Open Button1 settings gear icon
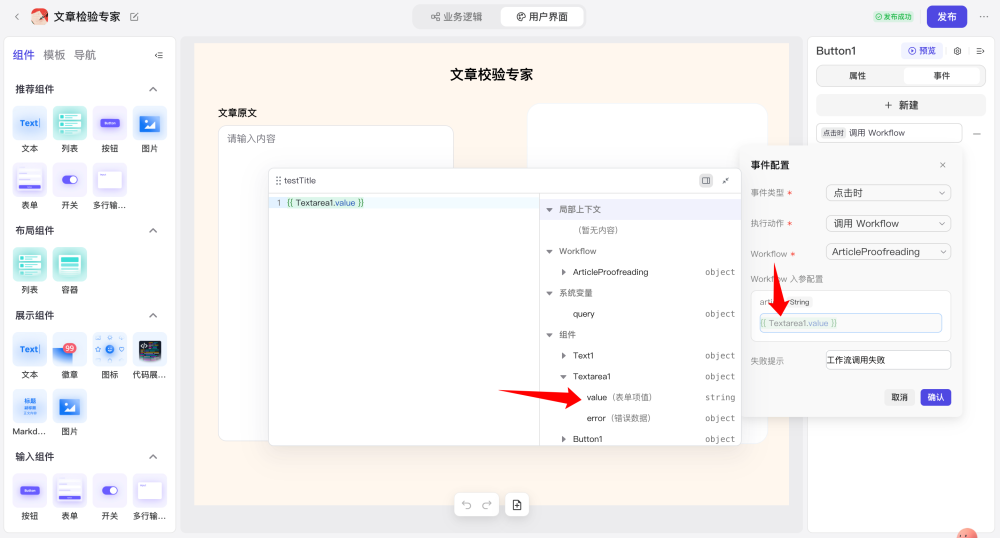Screen dimensions: 1000x538 pyautogui.click(x=957, y=51)
